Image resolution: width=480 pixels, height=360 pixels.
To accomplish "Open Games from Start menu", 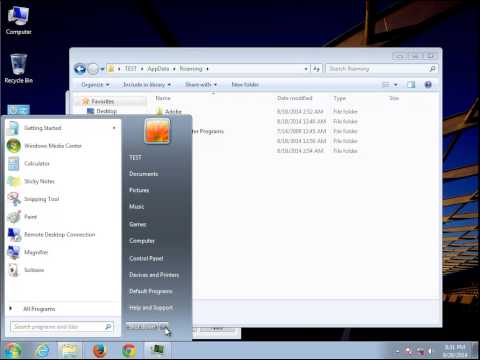I will pos(138,224).
